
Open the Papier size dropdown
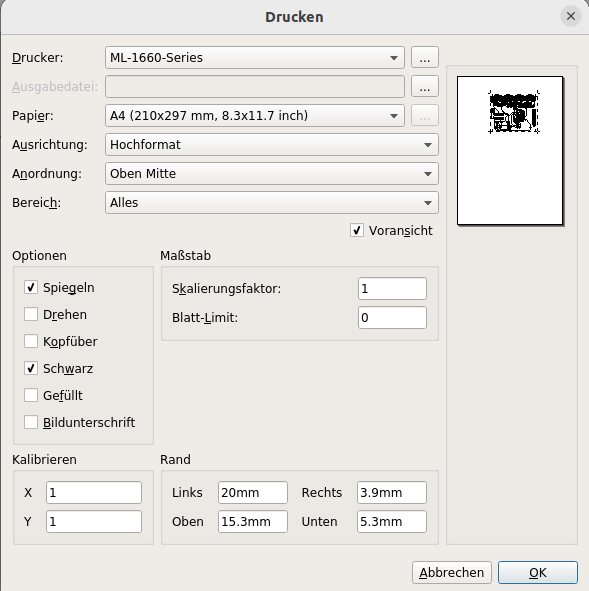(255, 116)
